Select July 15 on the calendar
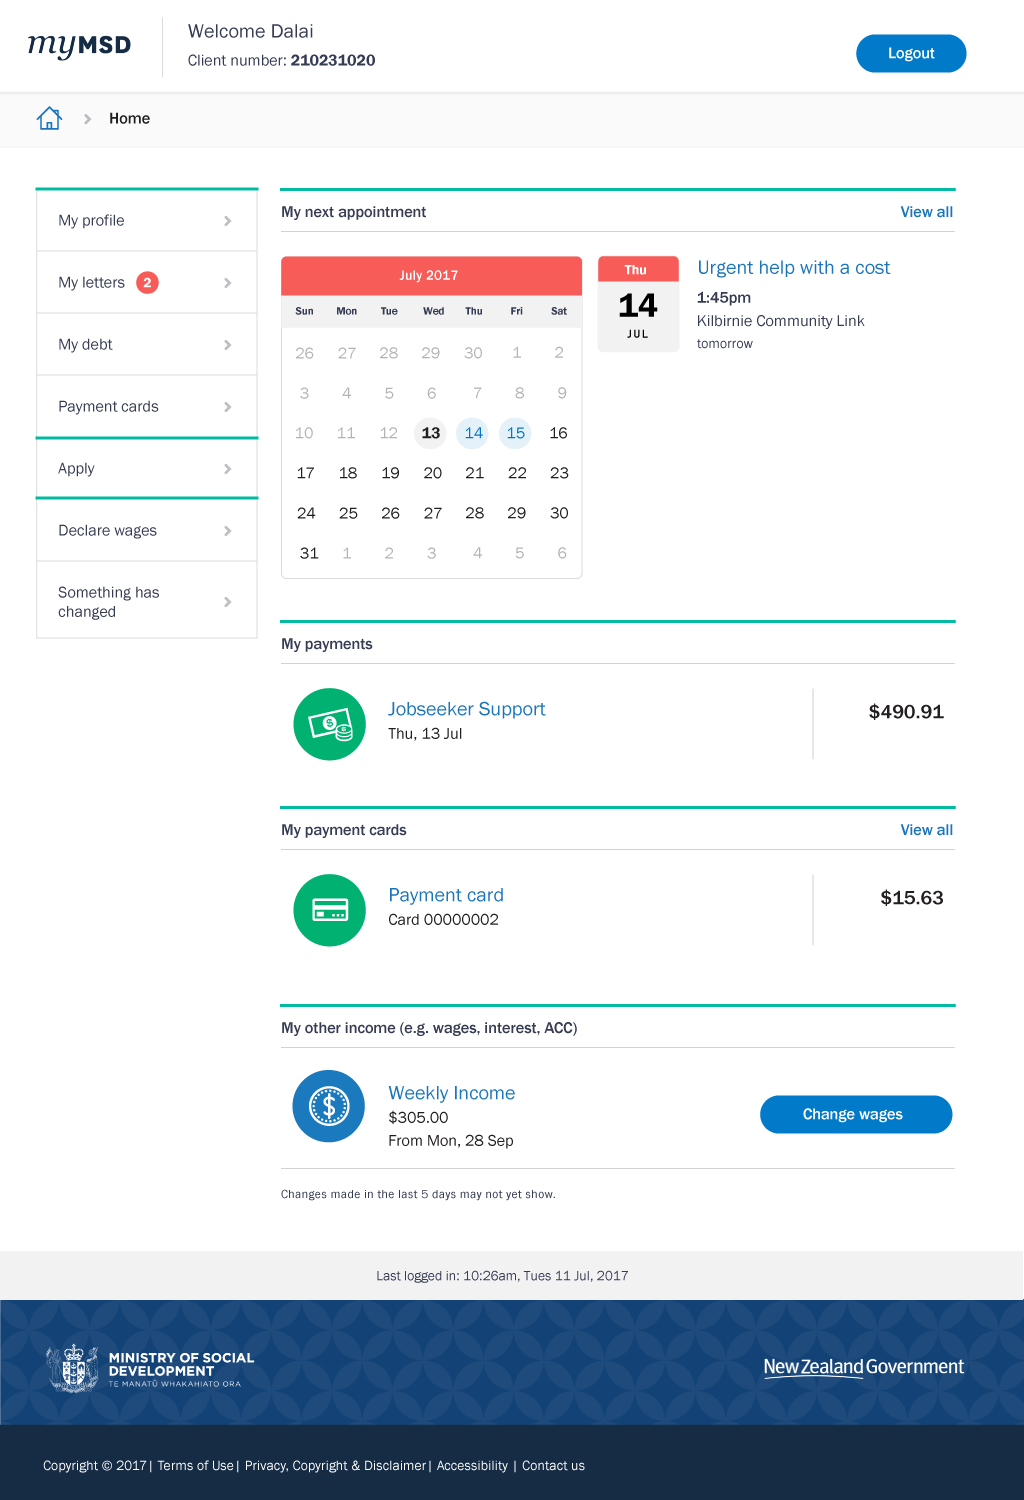Screen dimensions: 1024x1500 516,433
